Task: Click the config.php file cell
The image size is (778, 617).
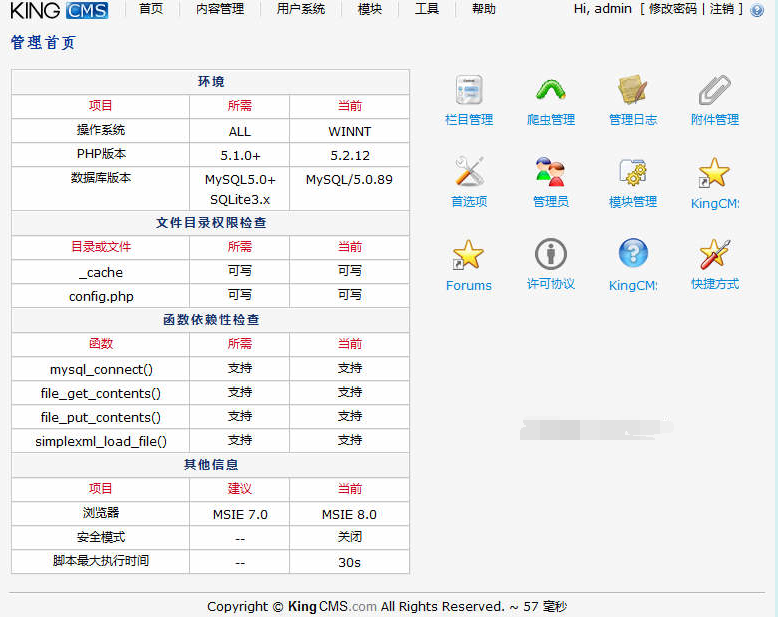Action: [101, 297]
